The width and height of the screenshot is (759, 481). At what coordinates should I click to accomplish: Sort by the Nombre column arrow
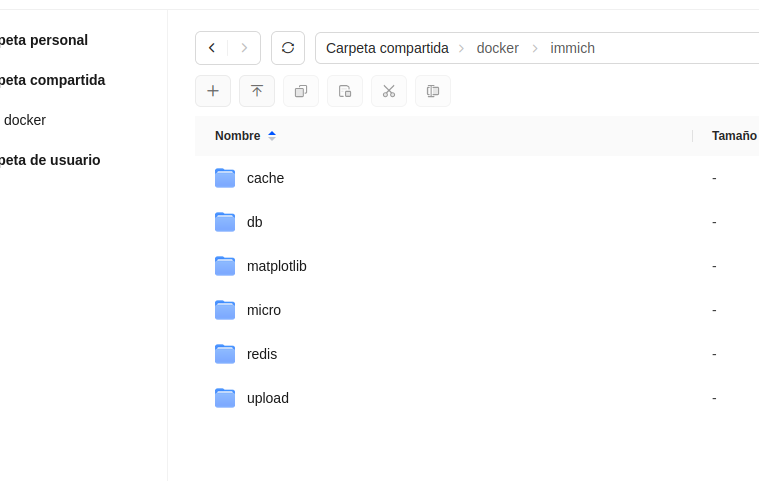[x=272, y=136]
